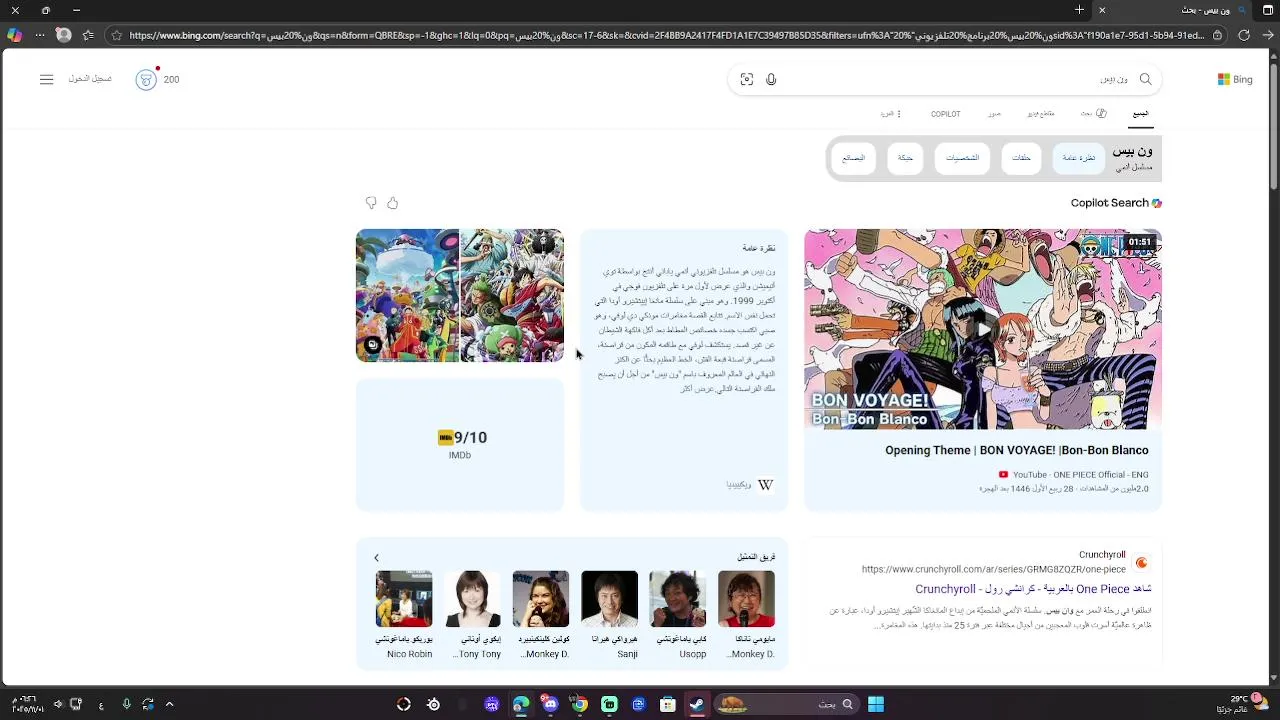
Task: Open the browser profile avatar icon
Action: click(63, 35)
